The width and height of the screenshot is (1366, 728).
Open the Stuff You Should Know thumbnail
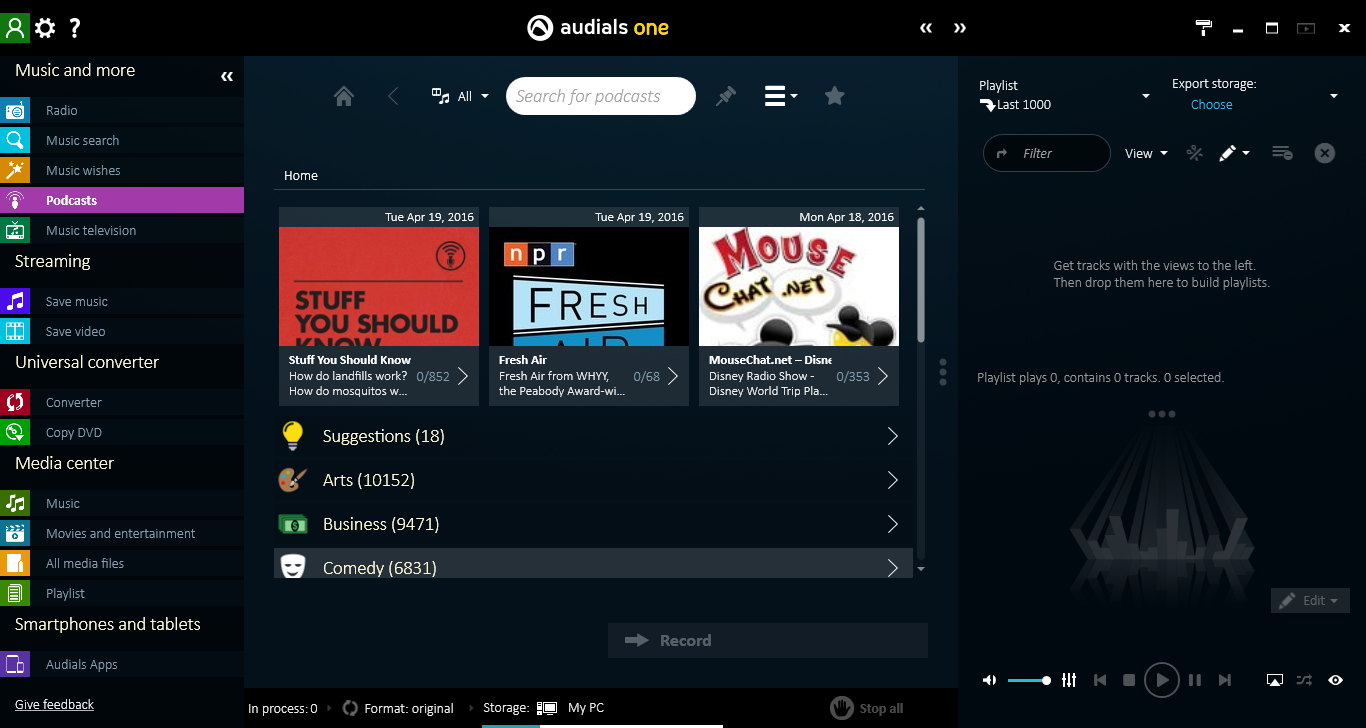[x=379, y=287]
